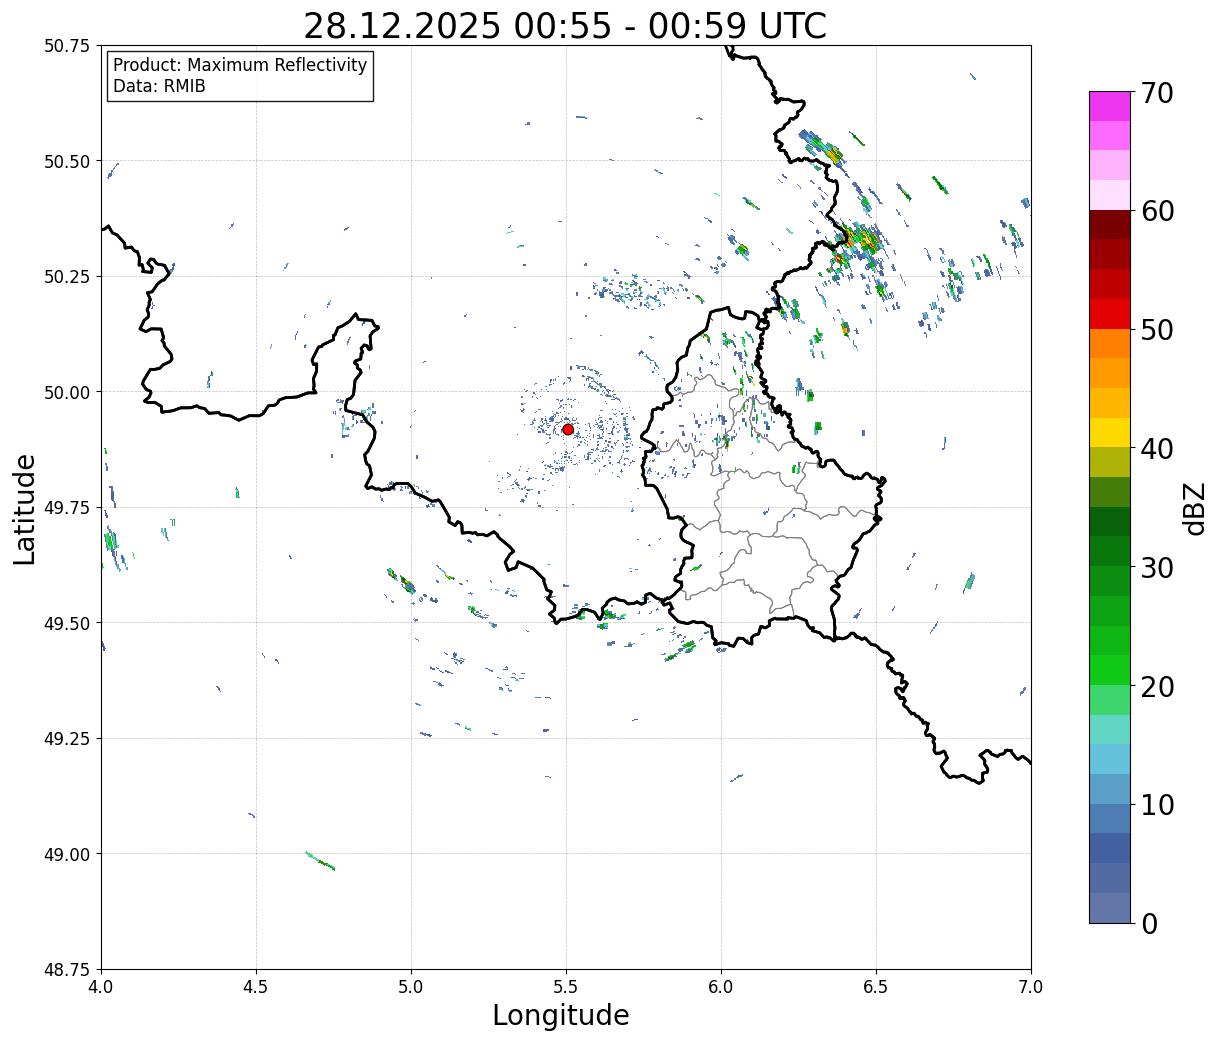Click the 'dBZ' colorbar label

point(1194,507)
